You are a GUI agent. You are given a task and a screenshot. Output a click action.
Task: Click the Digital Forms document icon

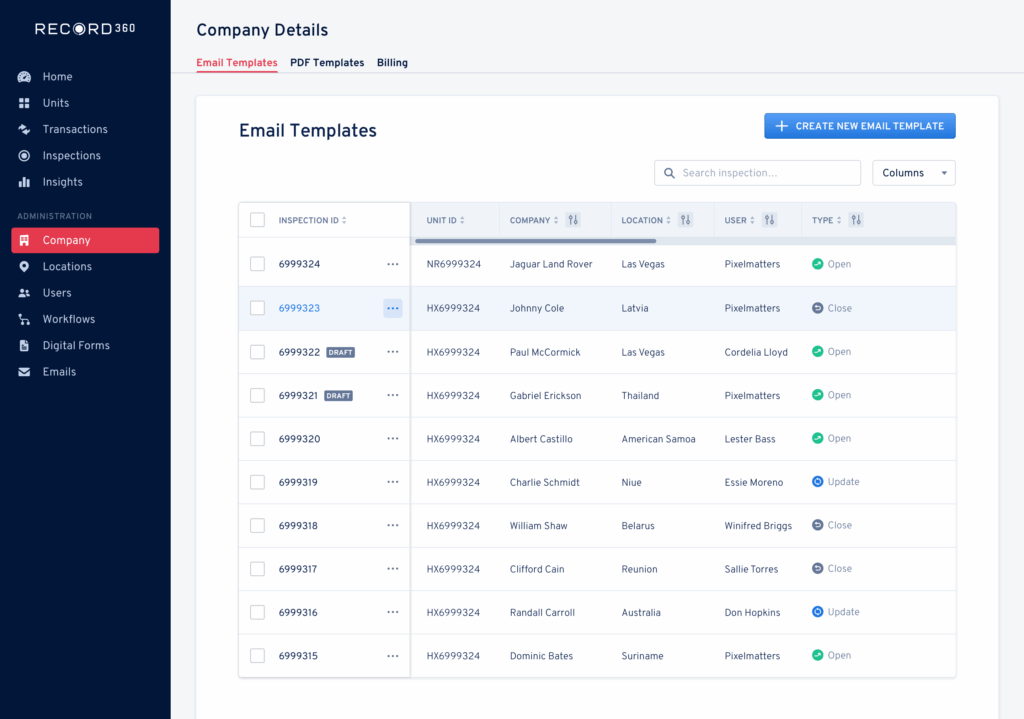click(24, 345)
